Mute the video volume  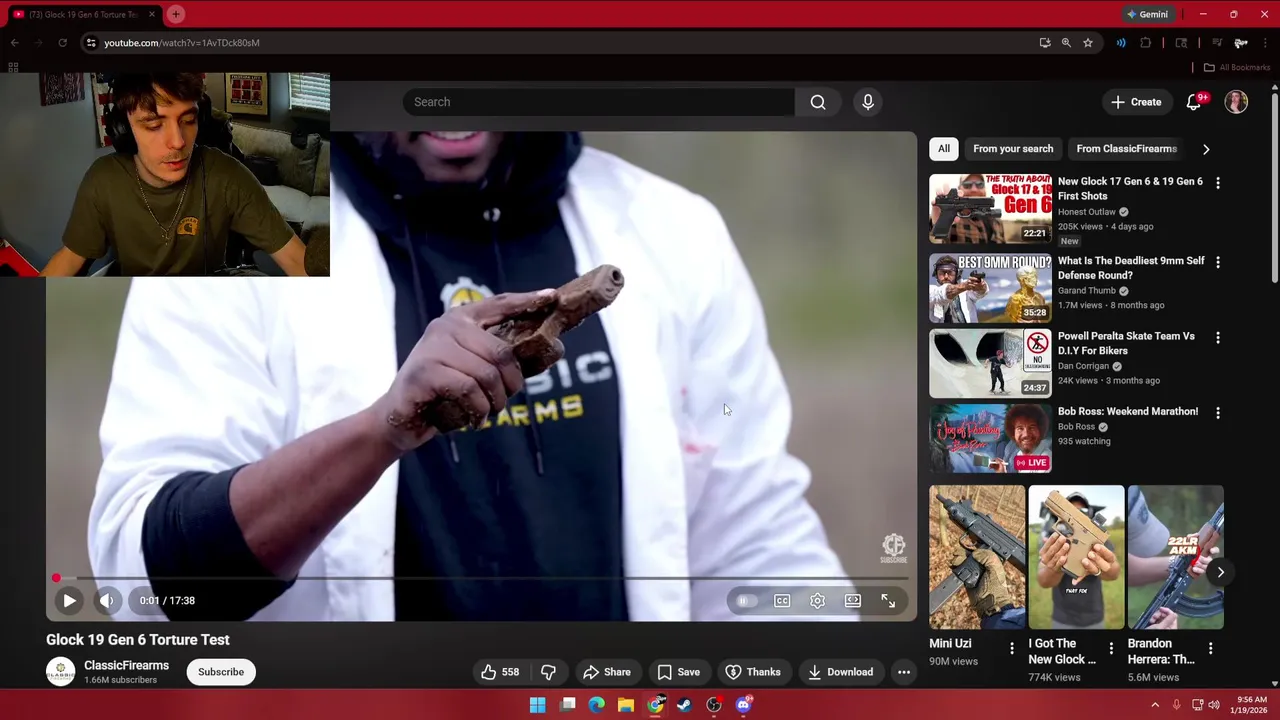point(107,601)
